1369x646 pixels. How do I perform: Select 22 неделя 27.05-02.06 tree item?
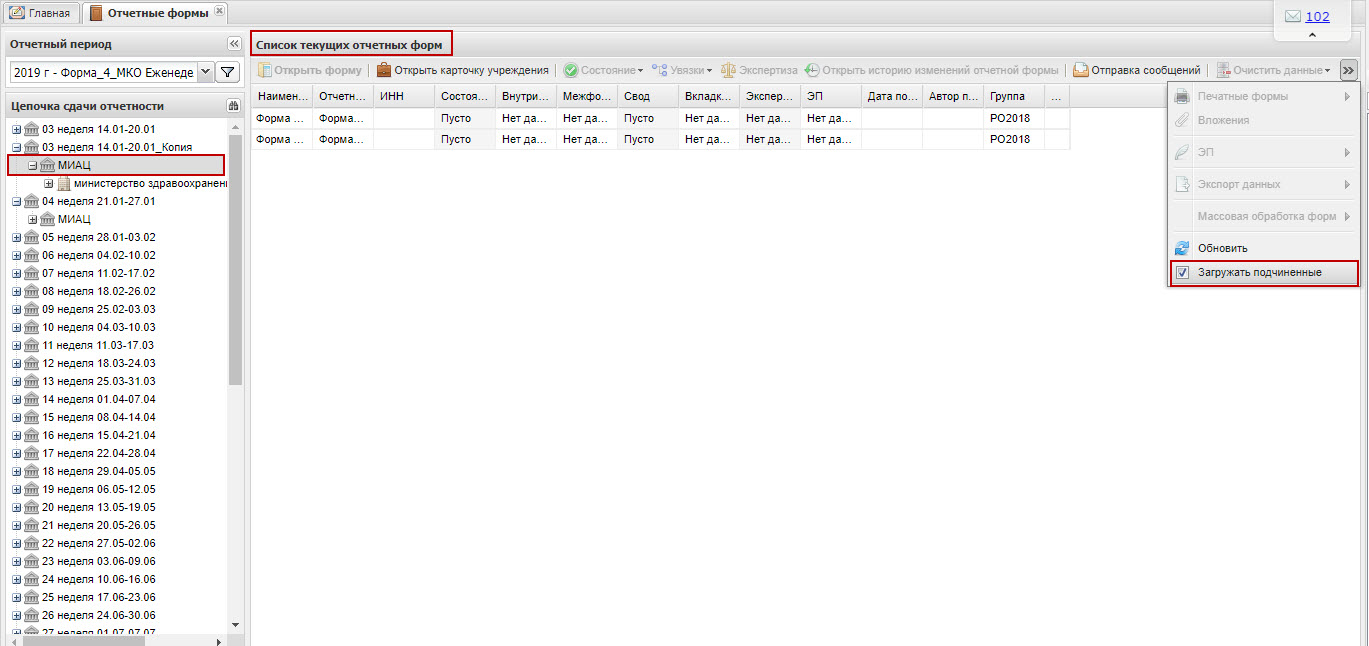(99, 543)
